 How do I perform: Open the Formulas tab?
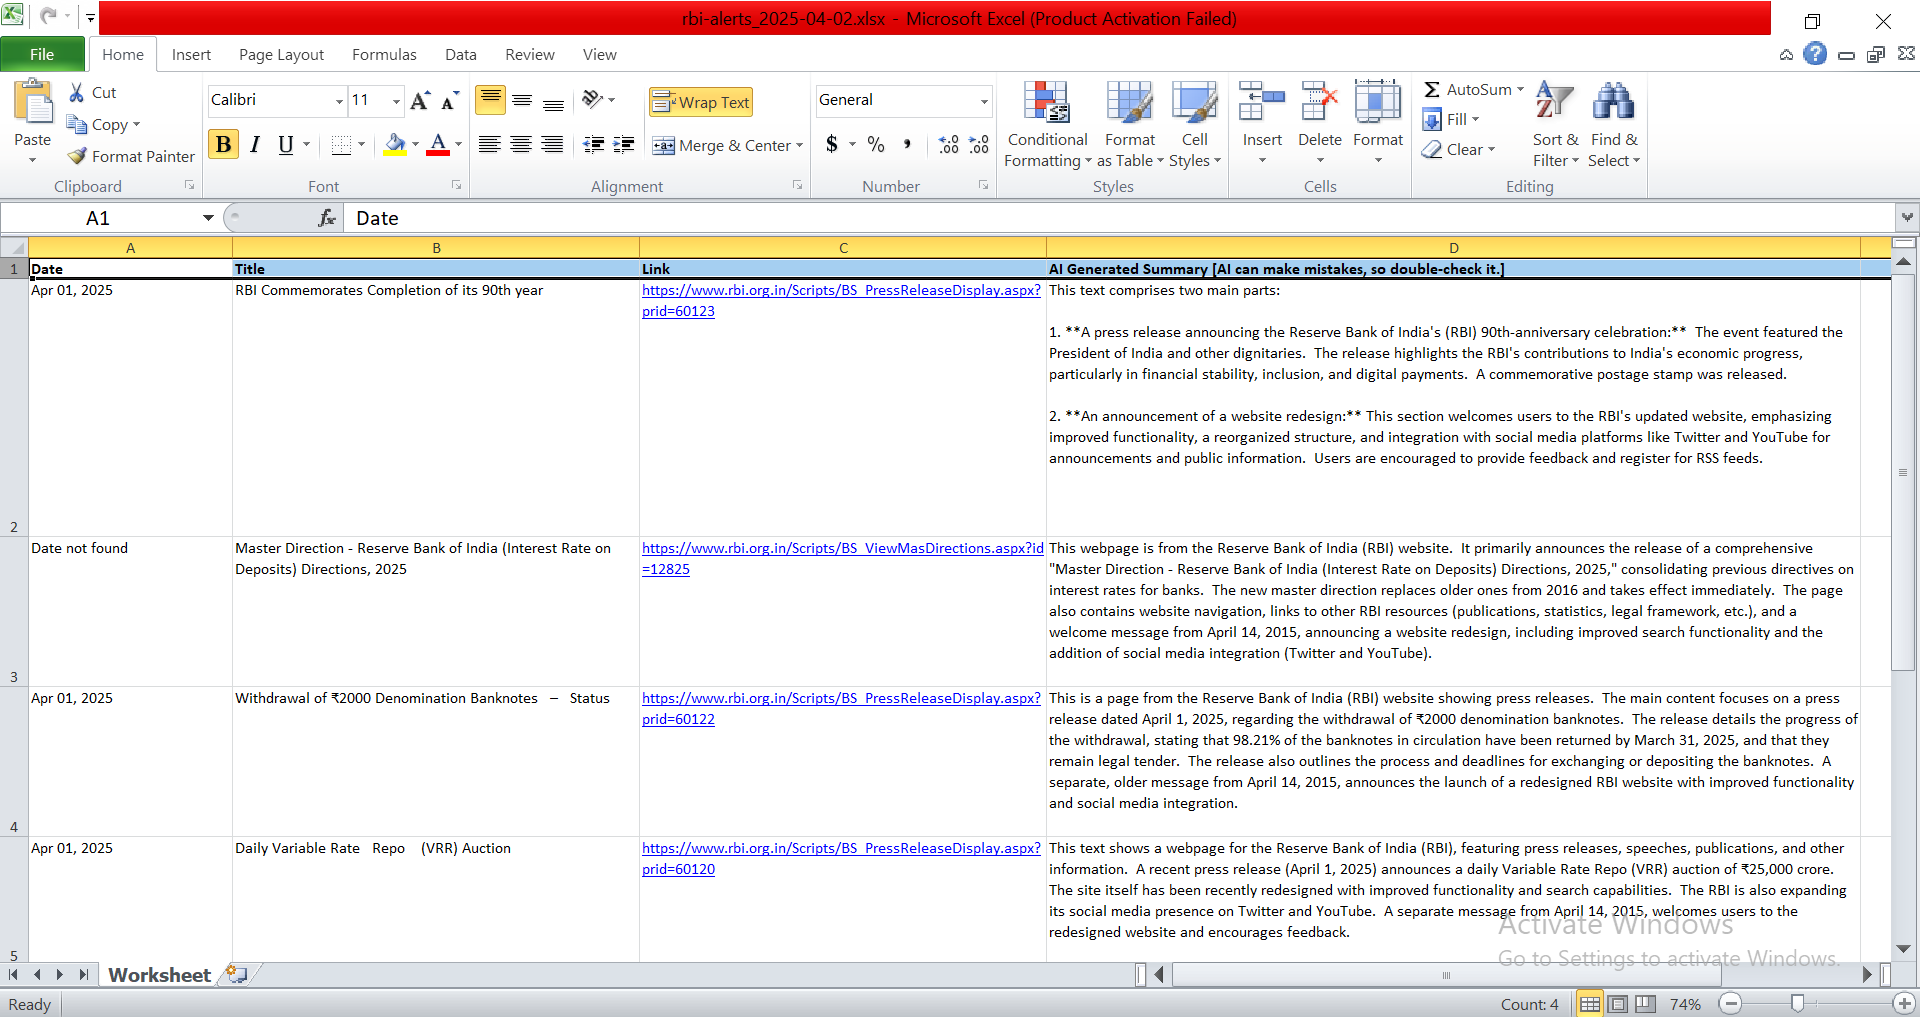coord(384,54)
